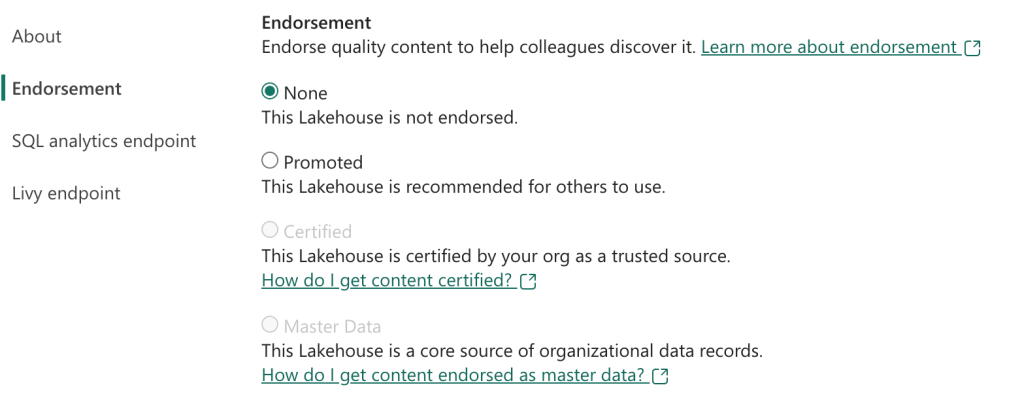The image size is (1022, 417).
Task: Click the bold Endorsement heading
Action: click(x=315, y=22)
